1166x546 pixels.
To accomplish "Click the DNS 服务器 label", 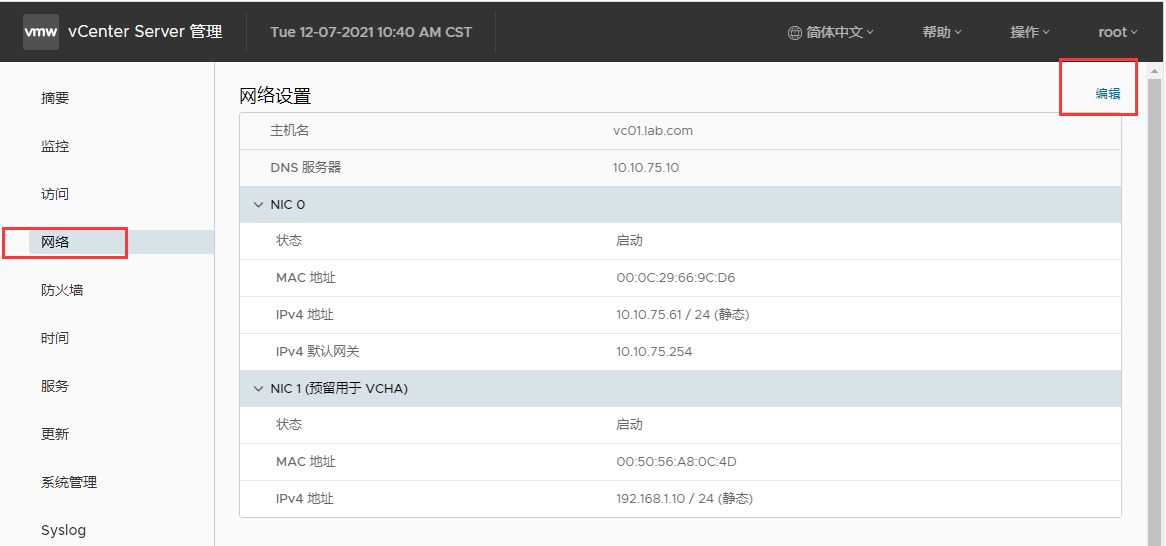I will (306, 167).
